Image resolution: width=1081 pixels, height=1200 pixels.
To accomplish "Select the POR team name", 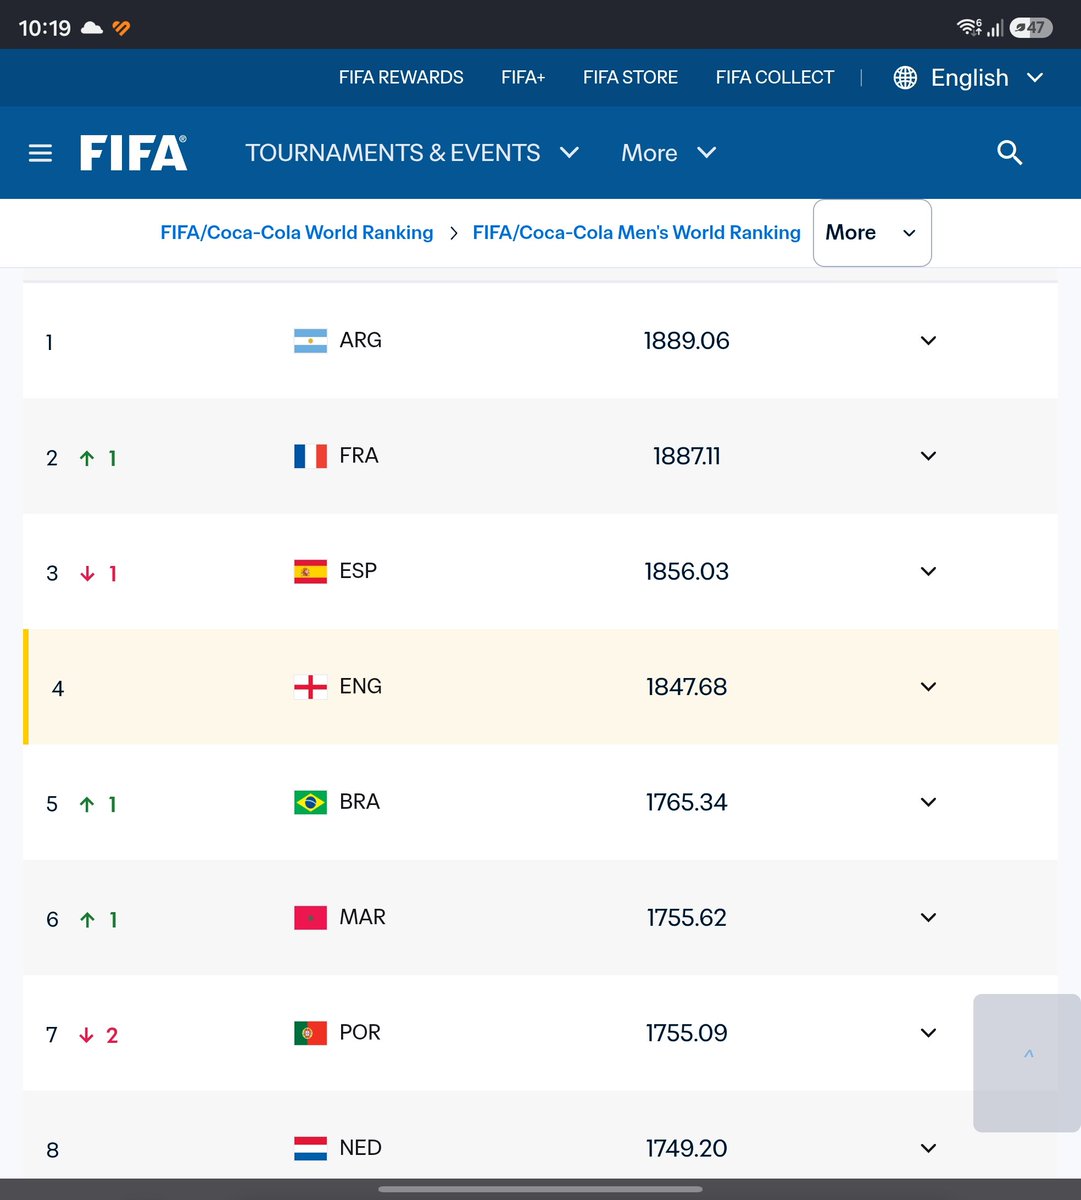I will pyautogui.click(x=360, y=1032).
